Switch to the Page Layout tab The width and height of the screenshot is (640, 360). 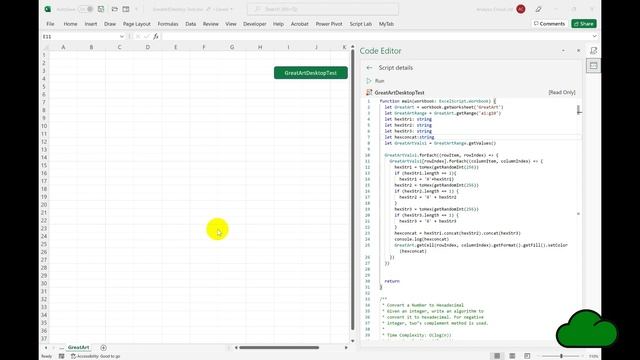pos(137,24)
